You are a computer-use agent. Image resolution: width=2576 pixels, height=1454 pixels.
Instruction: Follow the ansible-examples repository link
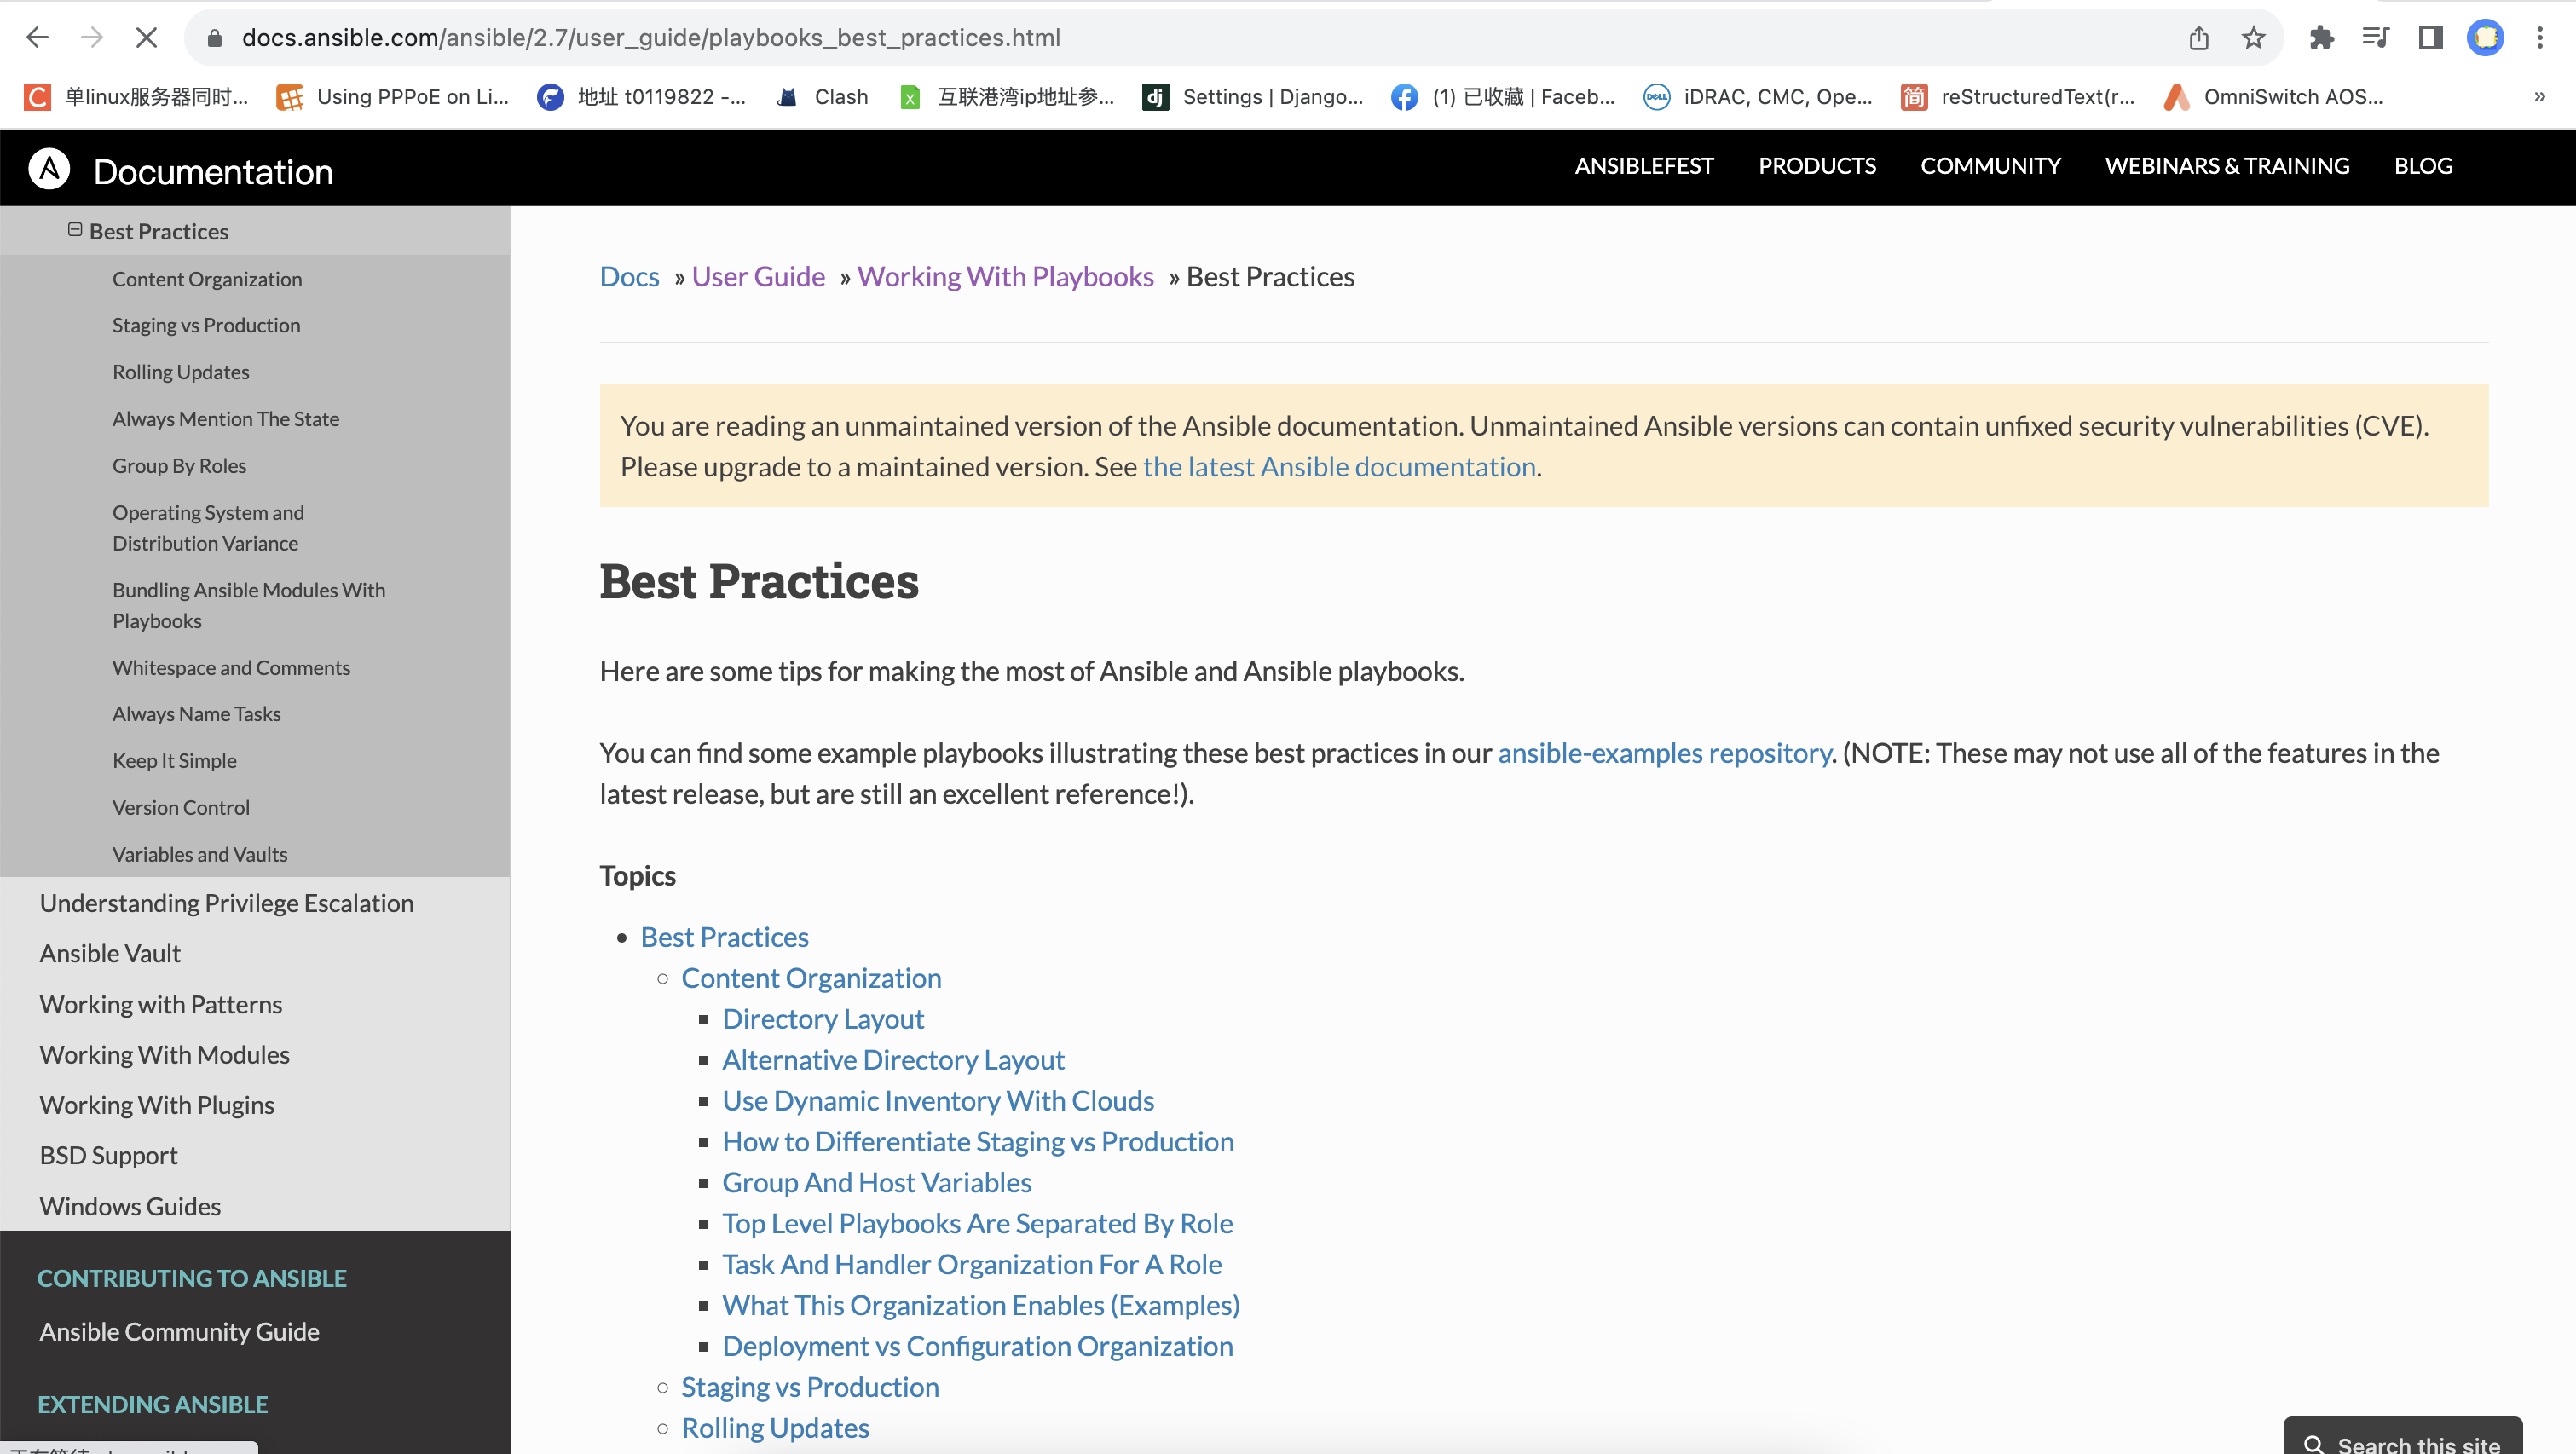coord(1664,753)
